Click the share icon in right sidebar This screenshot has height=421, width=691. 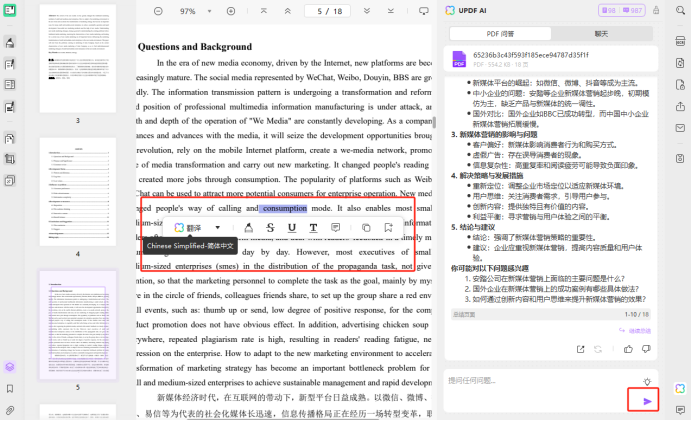[680, 106]
